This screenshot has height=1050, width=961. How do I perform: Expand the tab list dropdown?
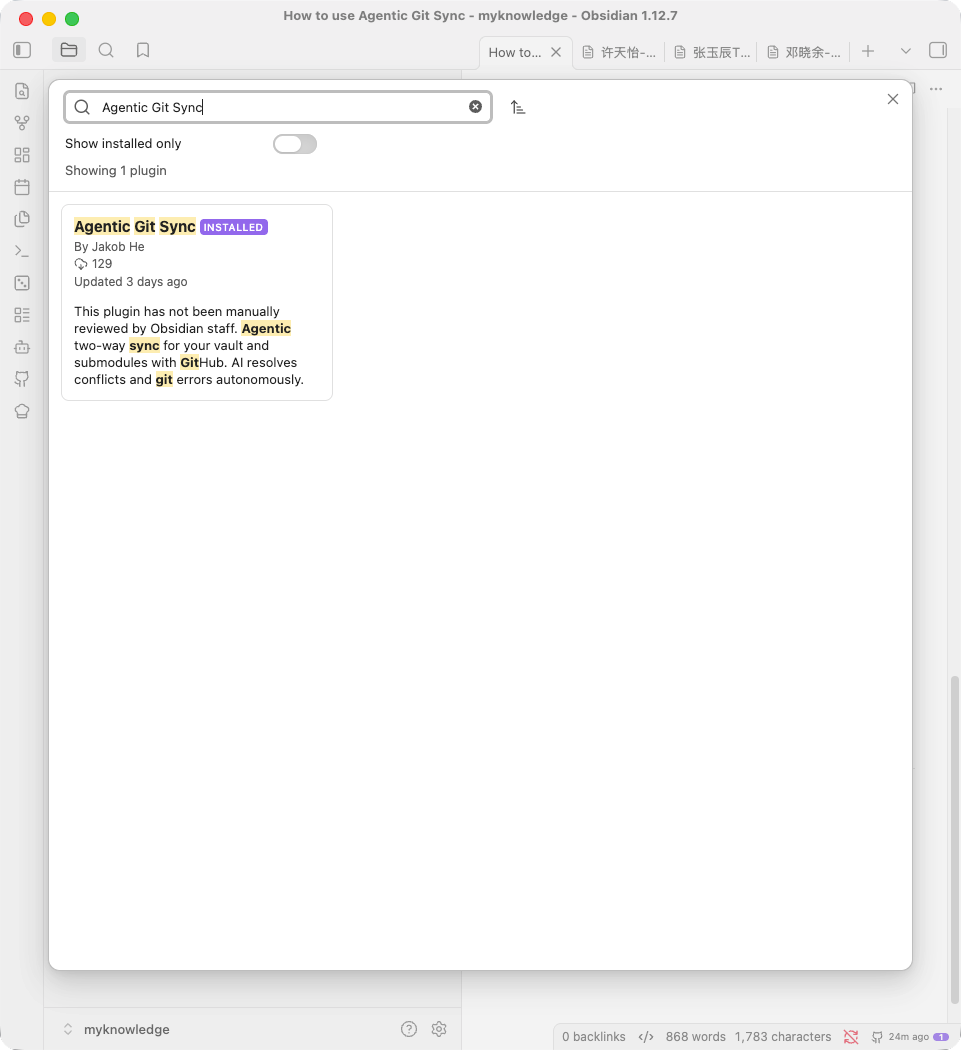pyautogui.click(x=905, y=51)
